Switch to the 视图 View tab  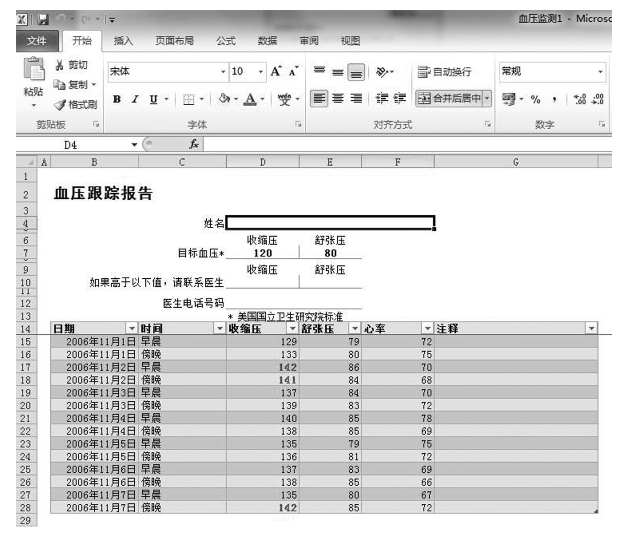coord(350,41)
